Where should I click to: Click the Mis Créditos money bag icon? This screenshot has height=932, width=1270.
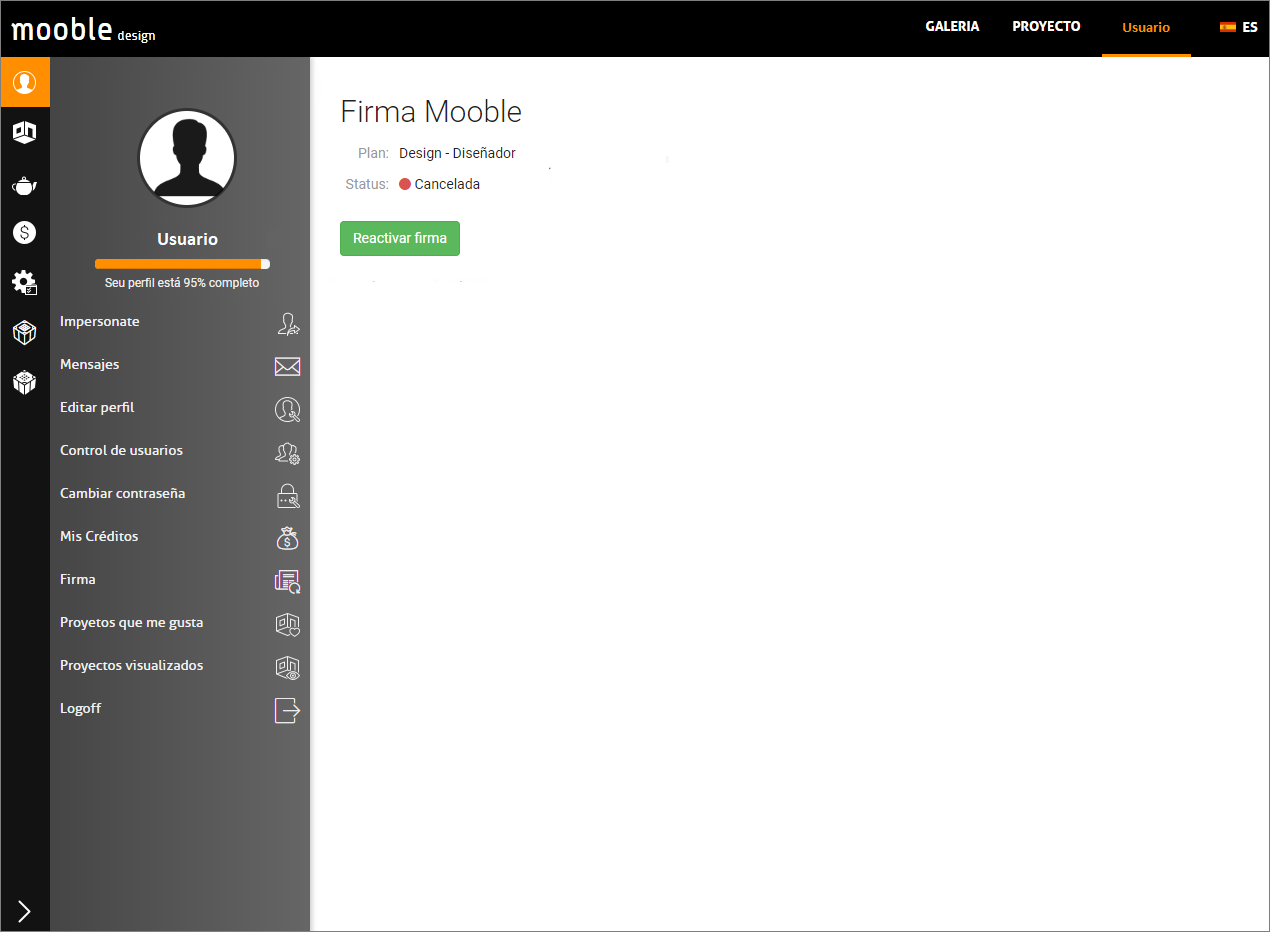coord(288,538)
